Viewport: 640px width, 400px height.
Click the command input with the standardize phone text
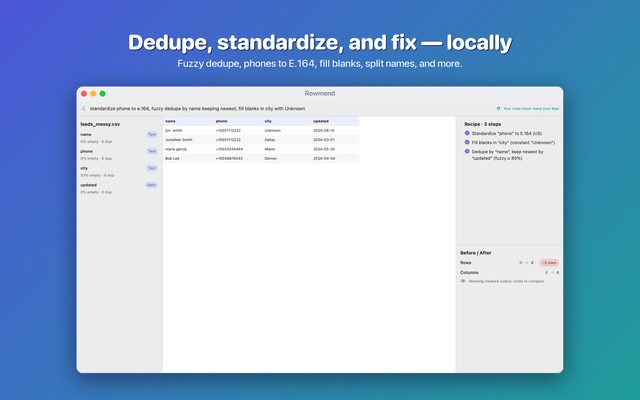(x=198, y=109)
